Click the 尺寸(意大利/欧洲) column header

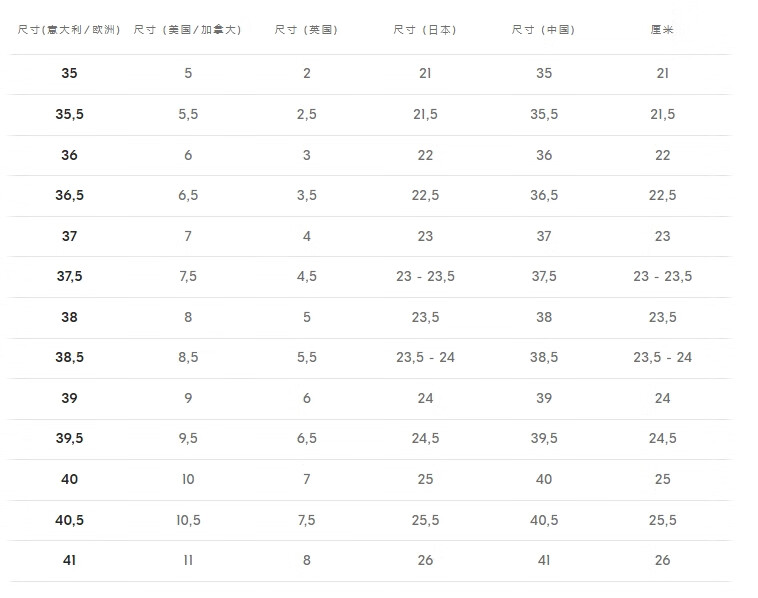[x=69, y=30]
